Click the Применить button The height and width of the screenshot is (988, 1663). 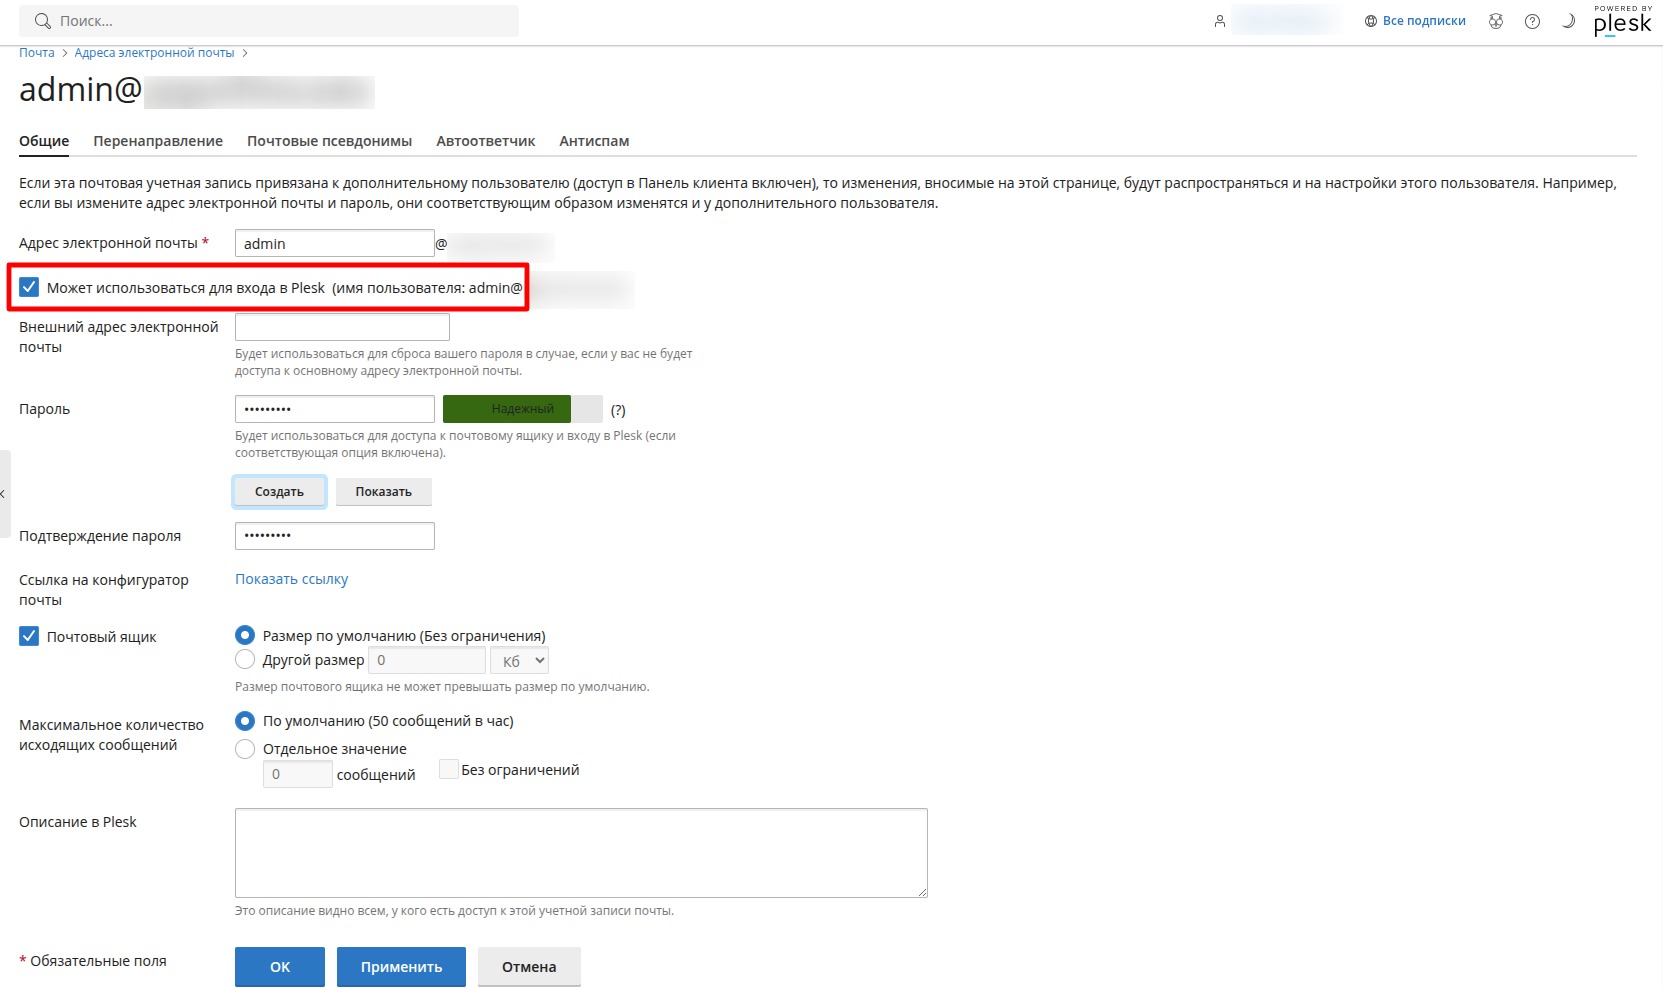[401, 967]
